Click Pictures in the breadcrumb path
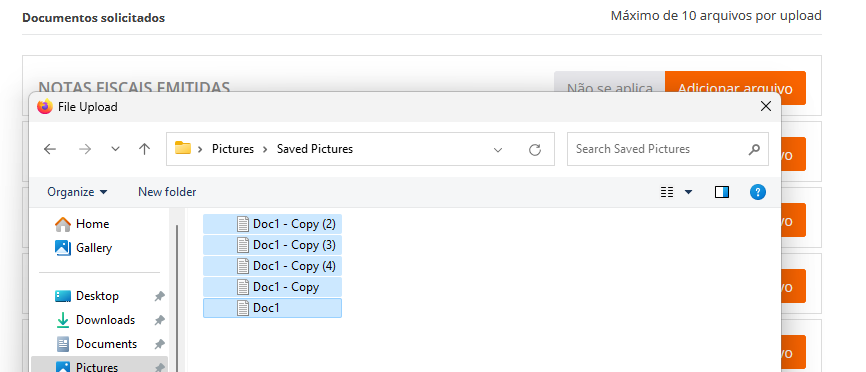This screenshot has width=866, height=372. click(x=233, y=149)
